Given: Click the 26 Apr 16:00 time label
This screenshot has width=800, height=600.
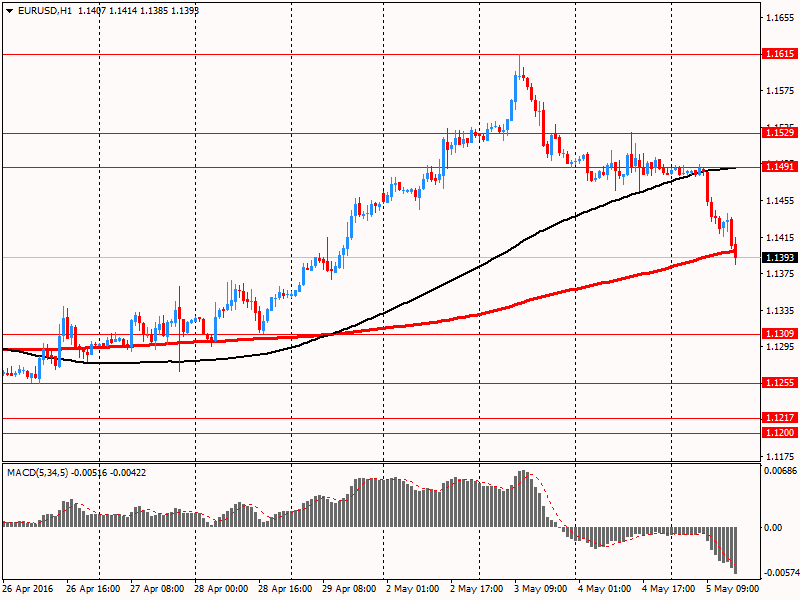Looking at the screenshot, I should click(x=93, y=589).
